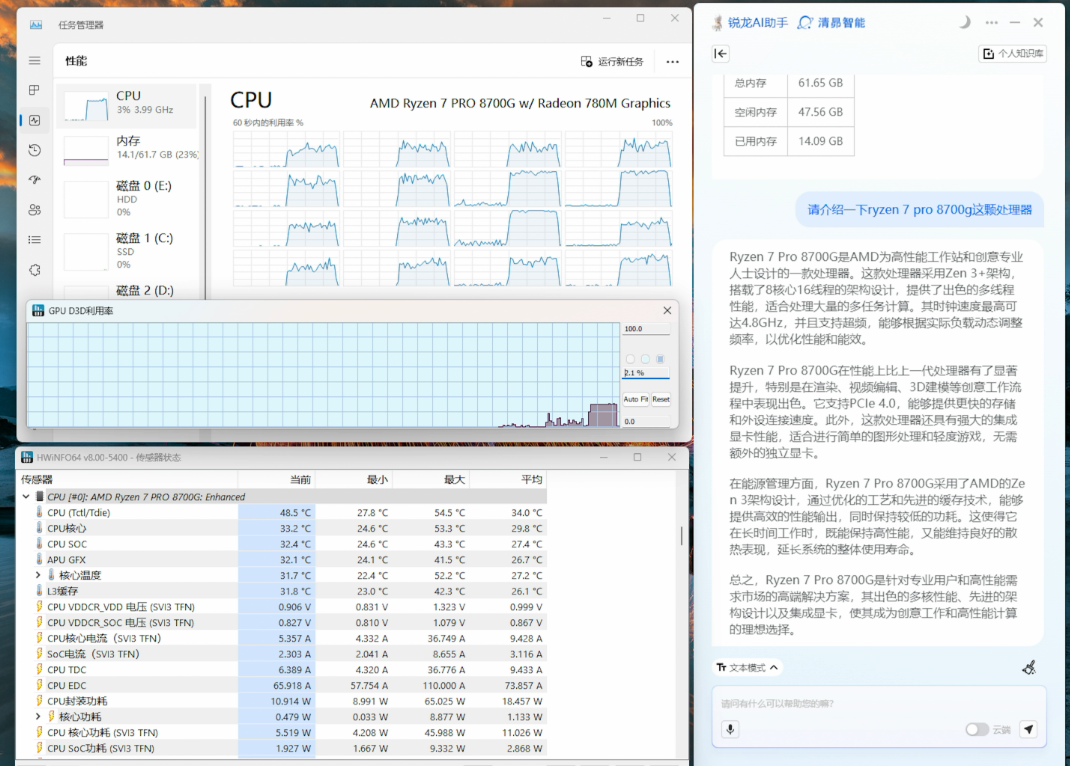Send message with the paper plane icon

(x=1027, y=729)
